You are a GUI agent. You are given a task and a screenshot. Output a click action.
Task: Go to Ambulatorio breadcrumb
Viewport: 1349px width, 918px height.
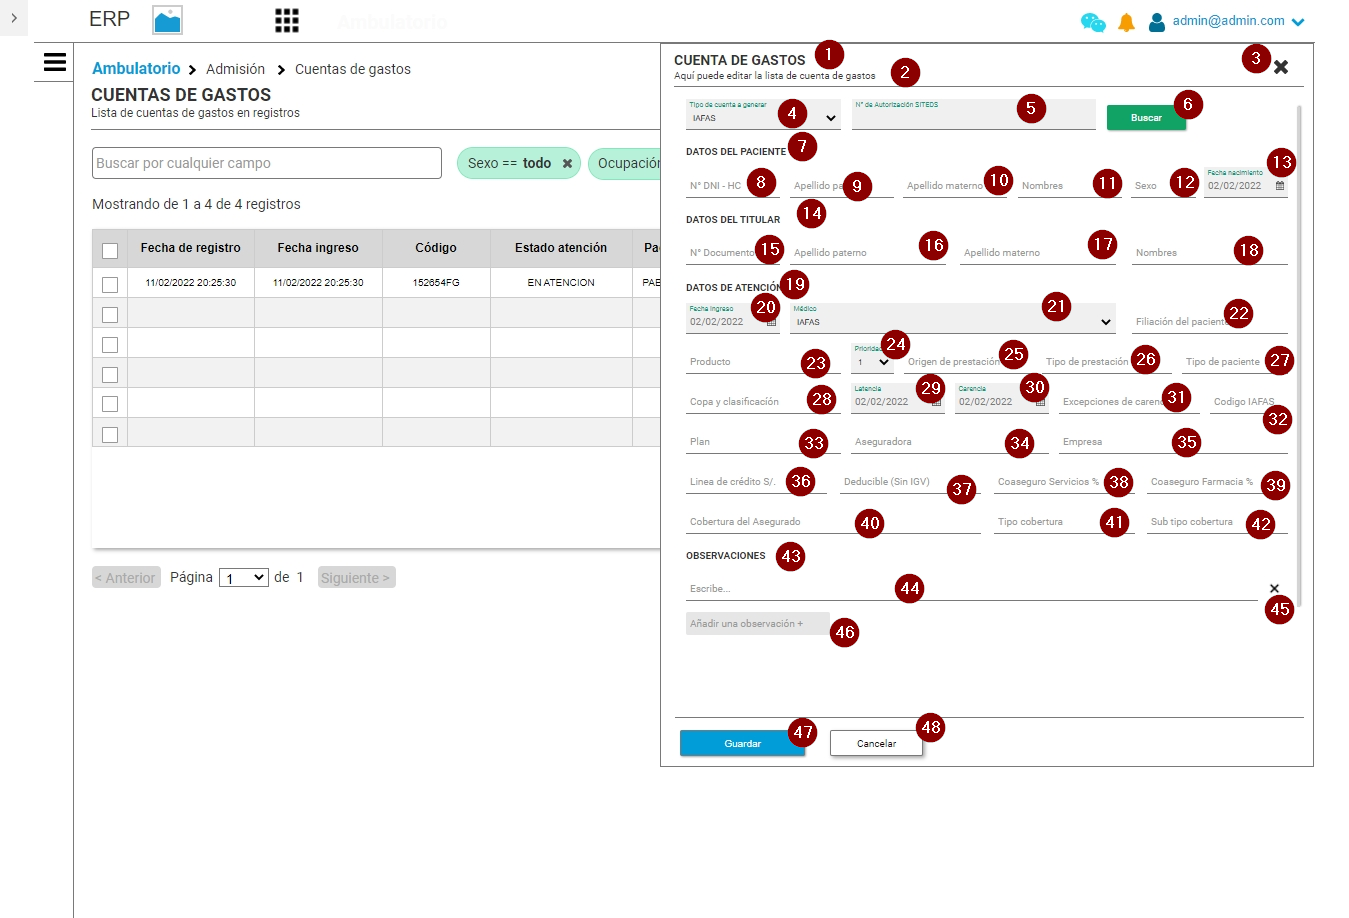coord(136,69)
